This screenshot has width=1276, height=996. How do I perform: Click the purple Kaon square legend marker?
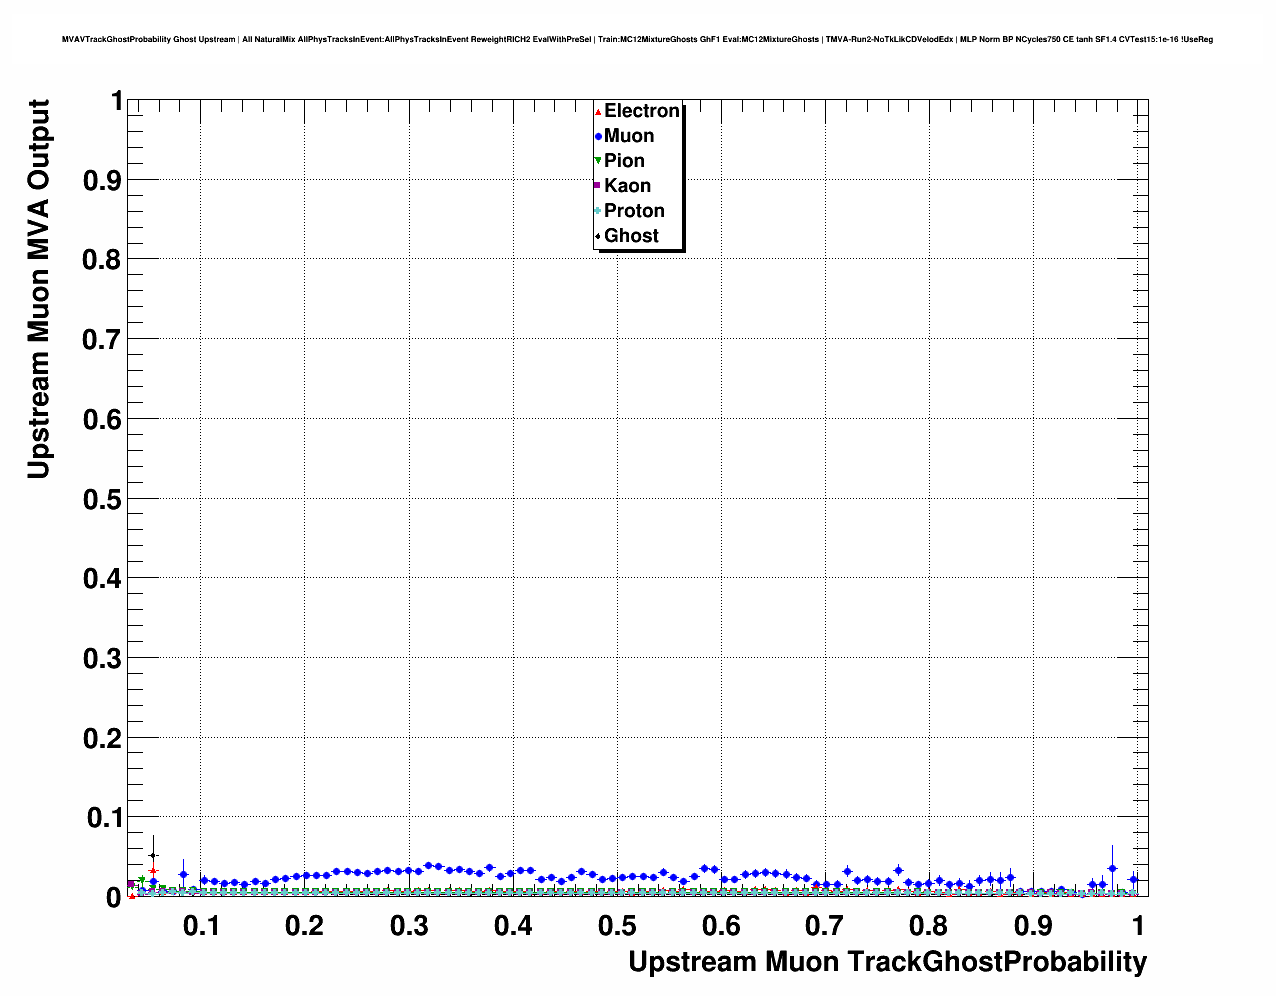point(598,186)
